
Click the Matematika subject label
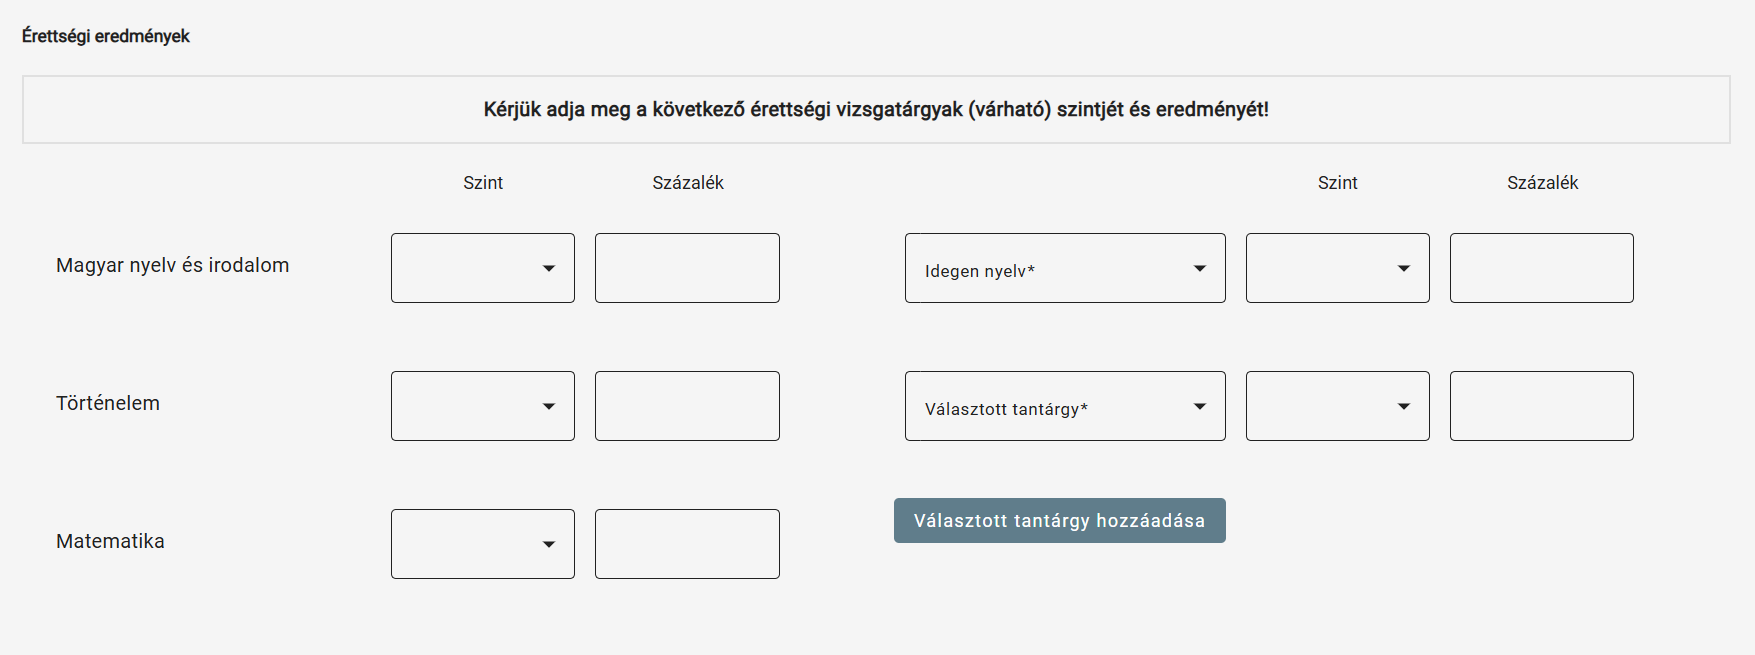(110, 541)
